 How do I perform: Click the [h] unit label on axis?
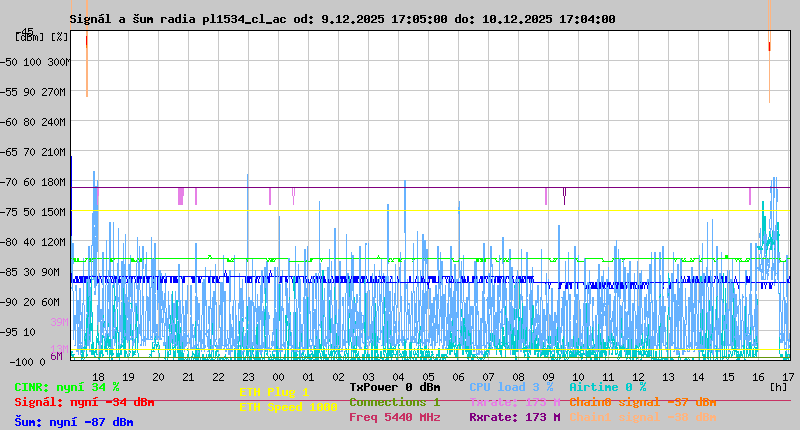(x=778, y=386)
